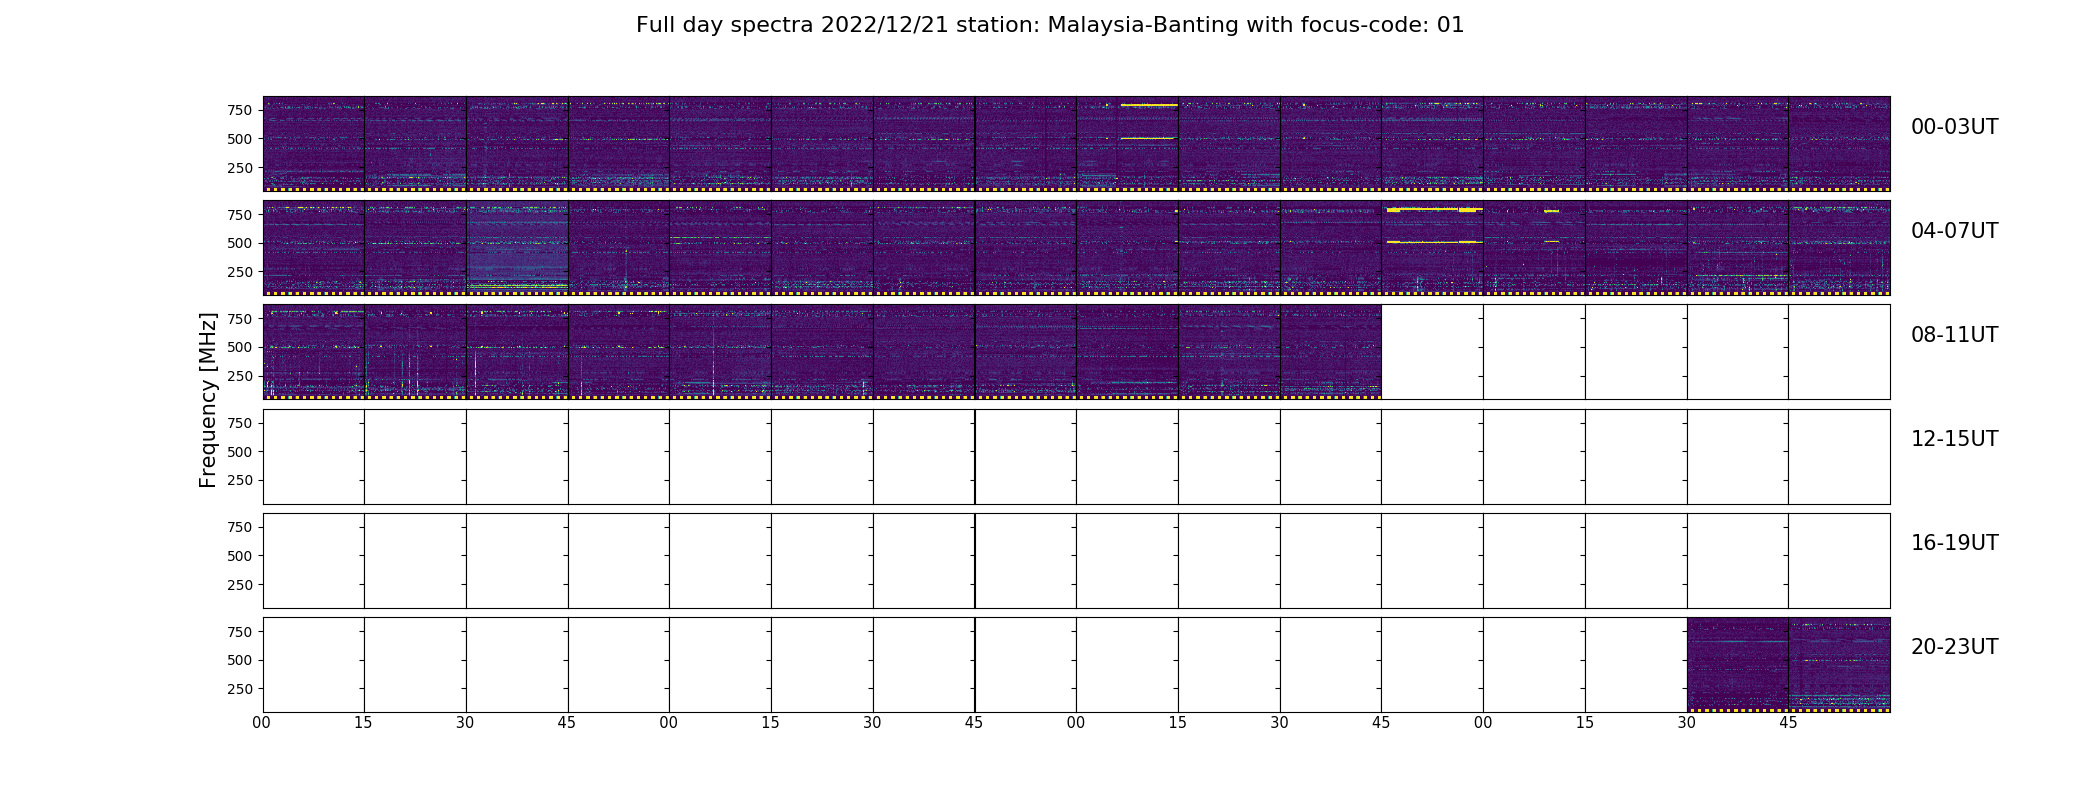
Task: Click the 'Frequency [MHz]' y-axis label
Action: pos(208,400)
